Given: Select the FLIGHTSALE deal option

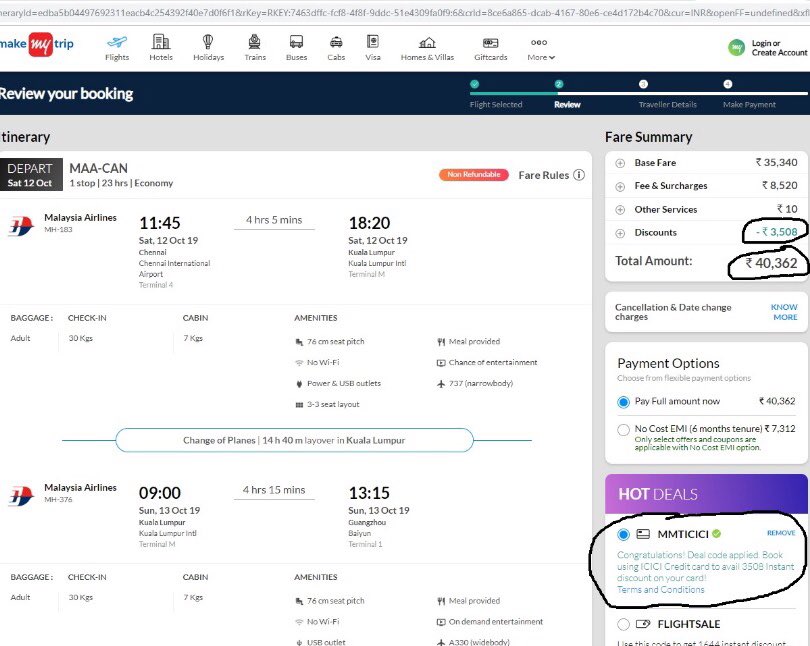Looking at the screenshot, I should (625, 623).
